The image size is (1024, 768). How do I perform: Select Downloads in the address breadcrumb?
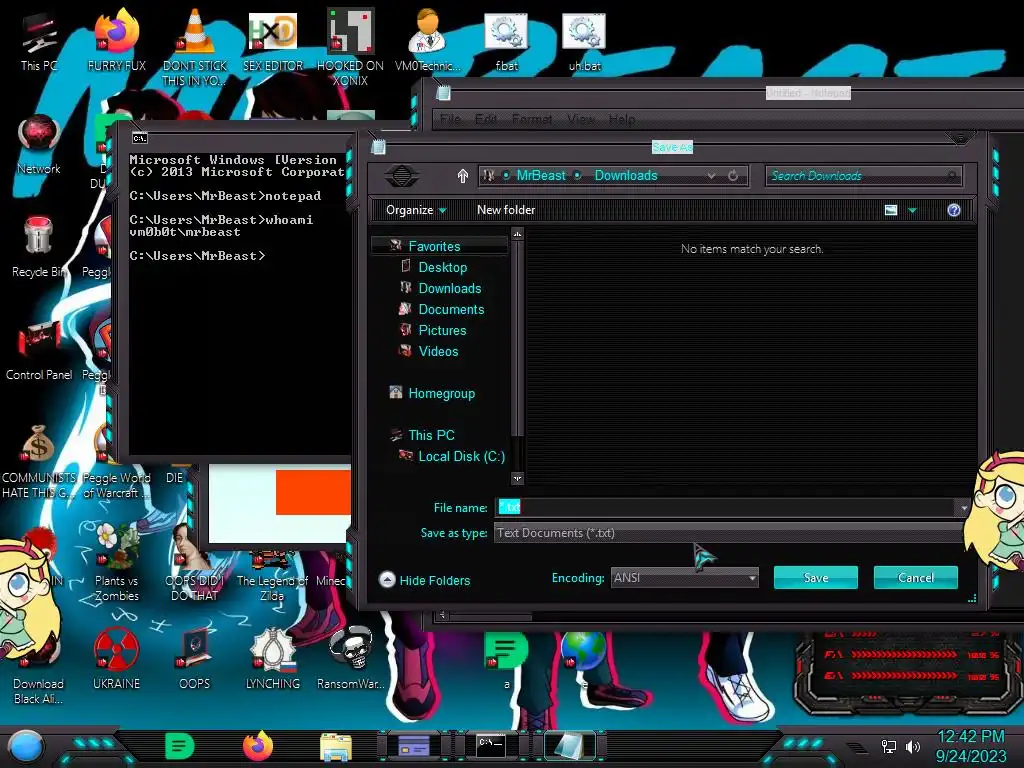[626, 176]
